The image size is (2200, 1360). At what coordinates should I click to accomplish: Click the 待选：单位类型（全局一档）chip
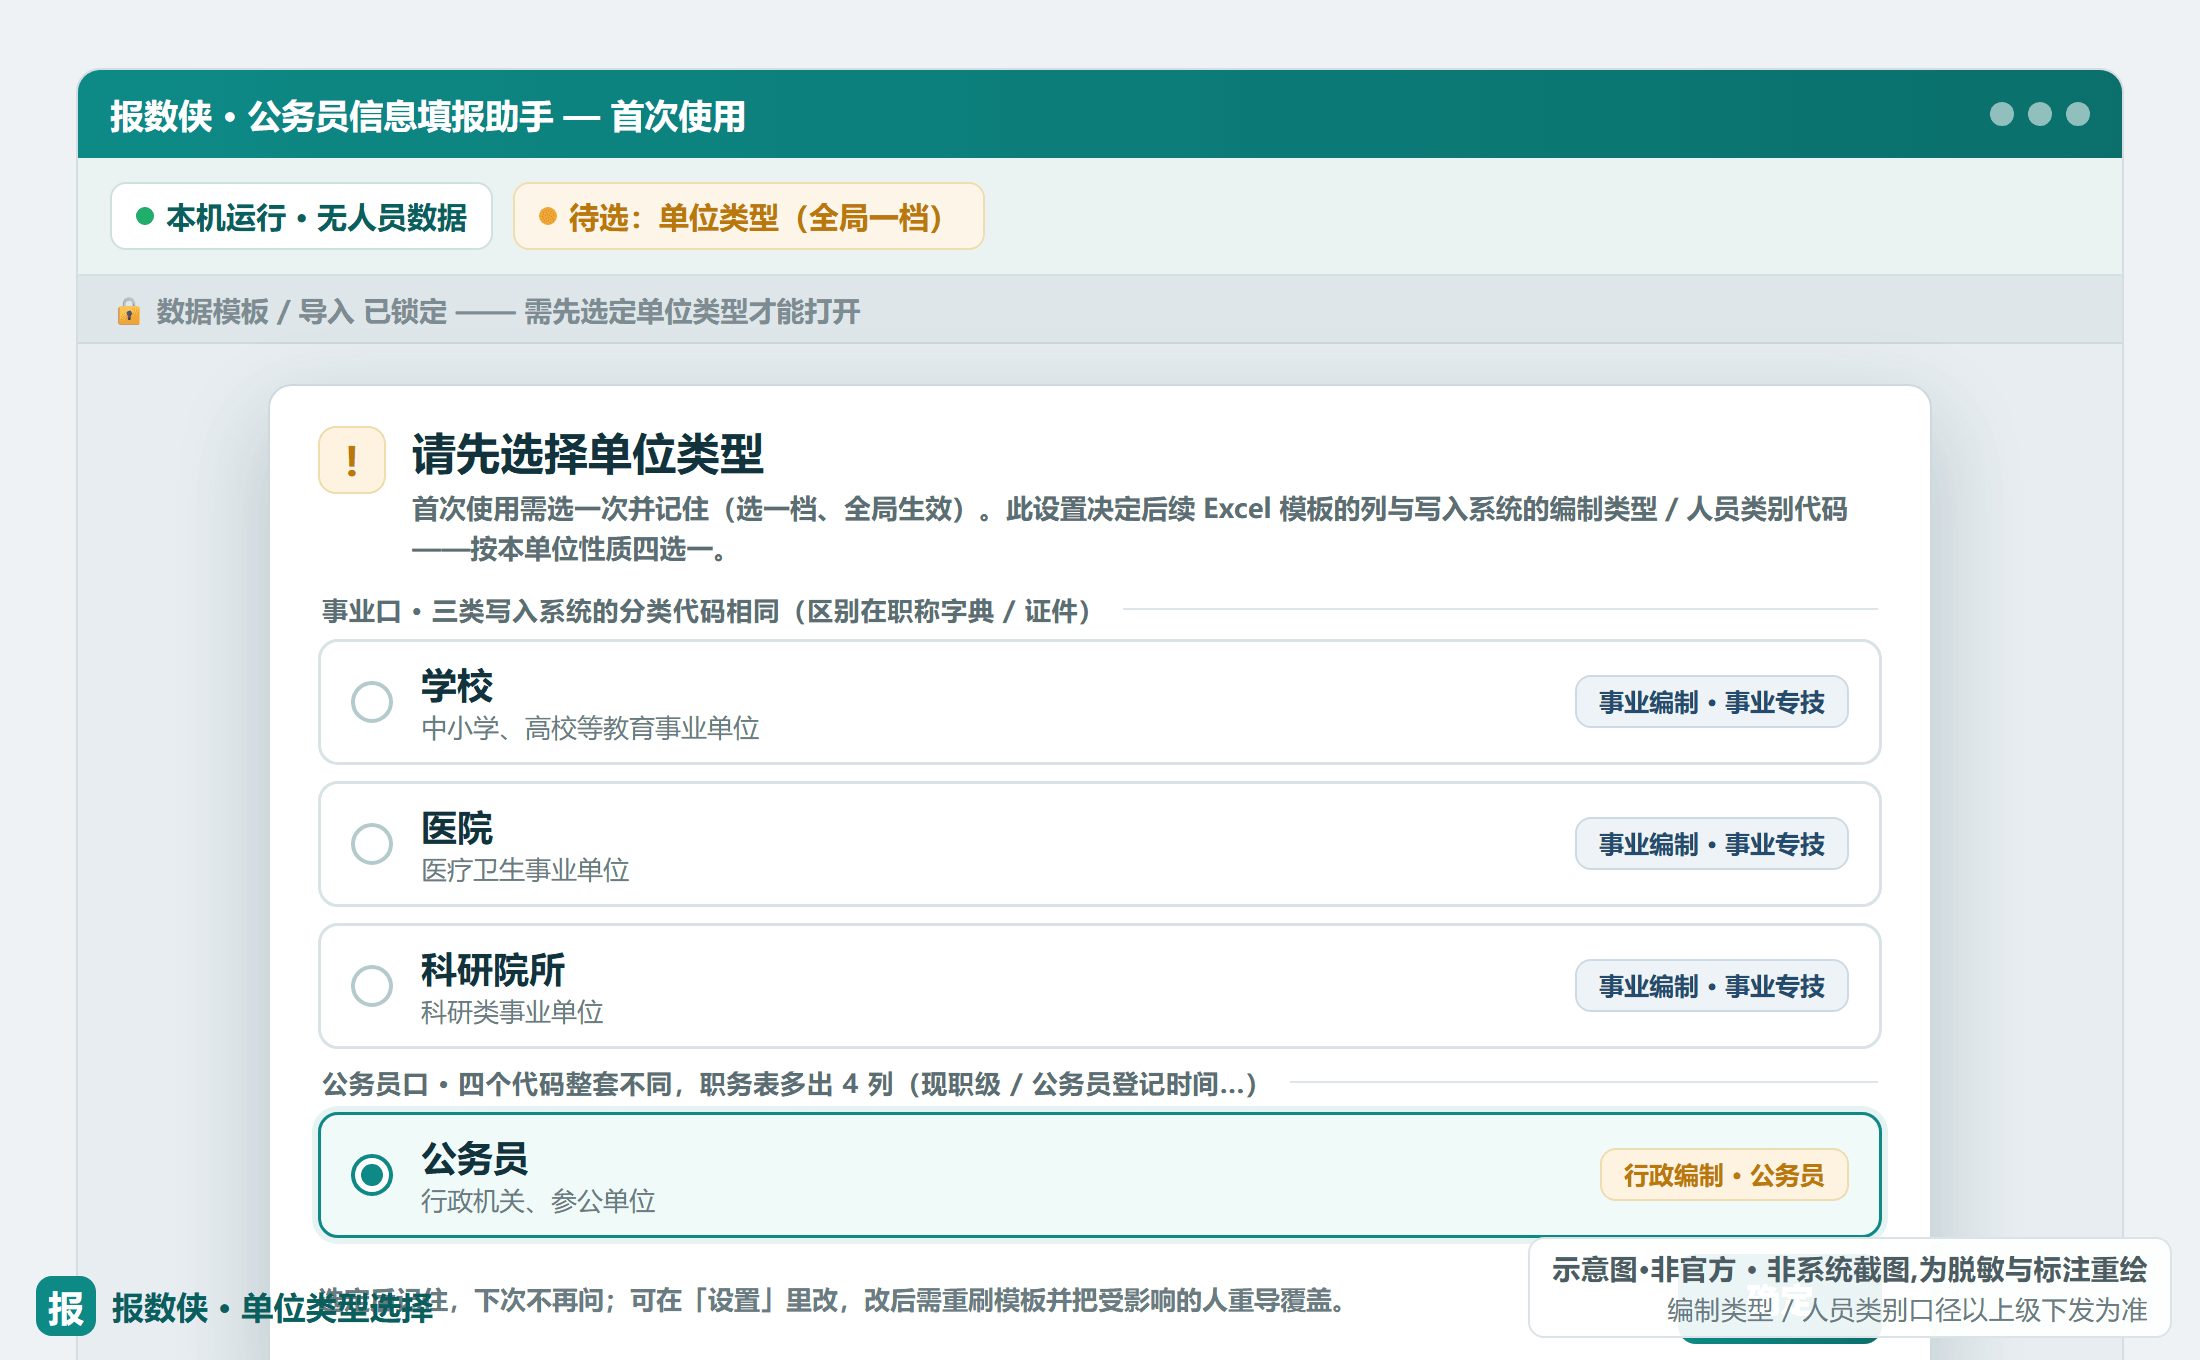[x=748, y=216]
